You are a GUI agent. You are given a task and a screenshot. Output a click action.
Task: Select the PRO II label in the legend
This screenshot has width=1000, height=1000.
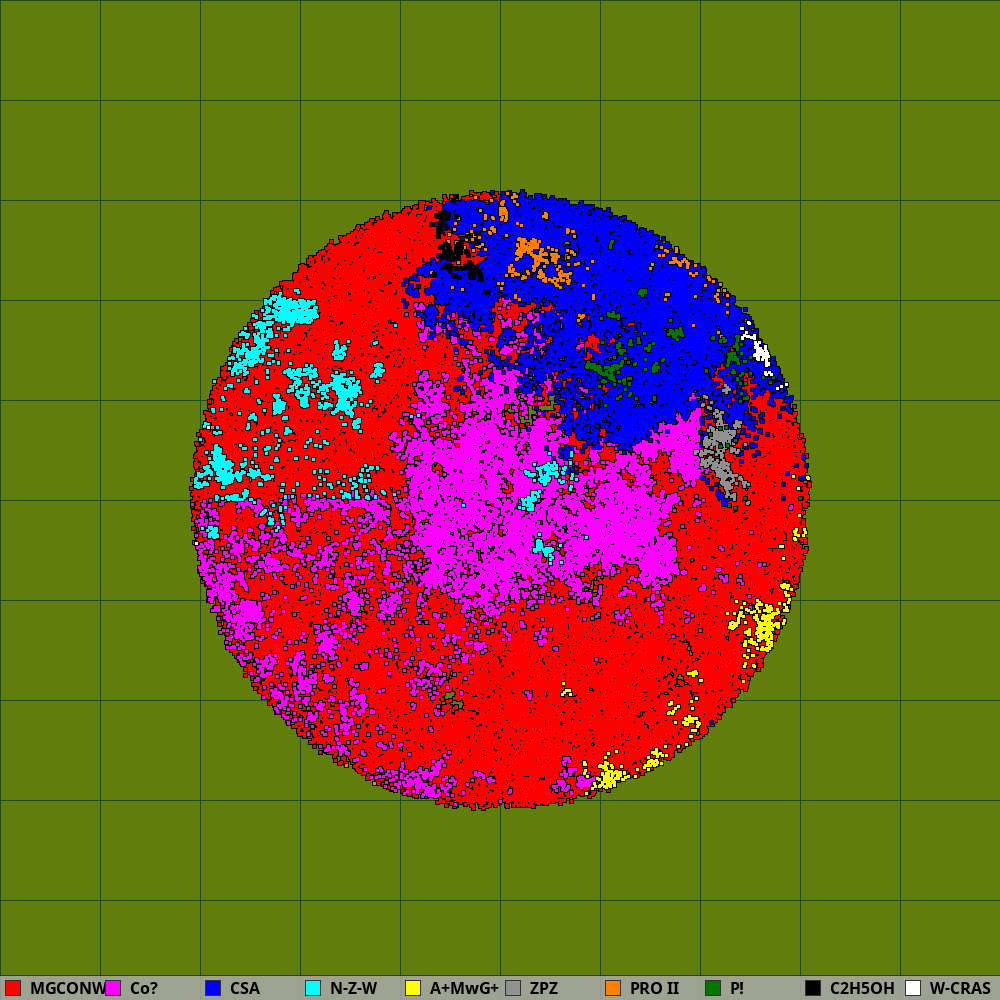point(654,988)
